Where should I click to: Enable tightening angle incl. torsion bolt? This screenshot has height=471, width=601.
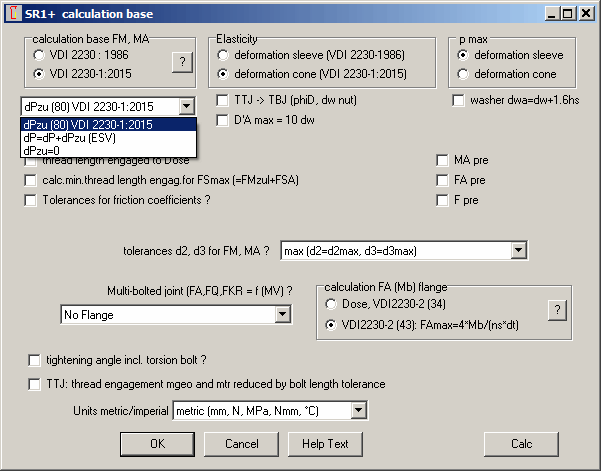(x=37, y=360)
